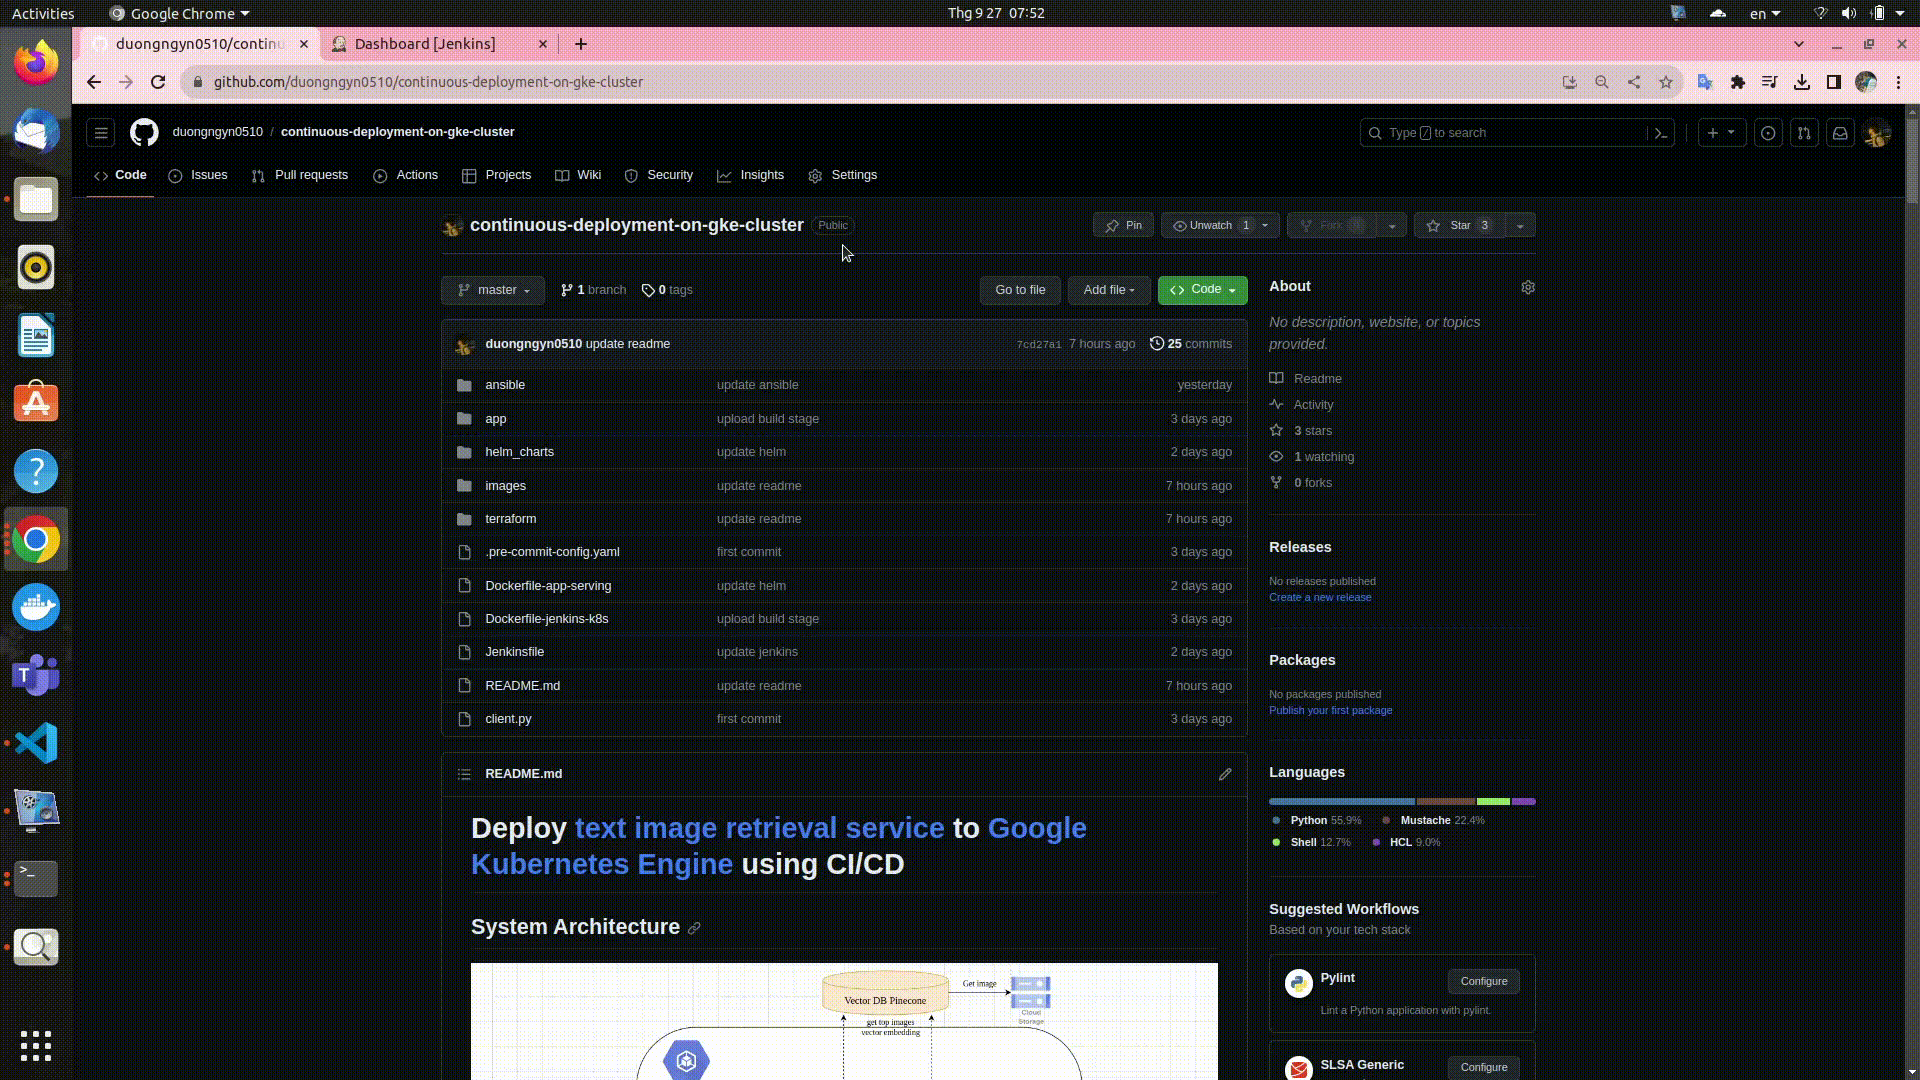This screenshot has height=1080, width=1920.
Task: Star the repository
Action: pyautogui.click(x=1450, y=225)
